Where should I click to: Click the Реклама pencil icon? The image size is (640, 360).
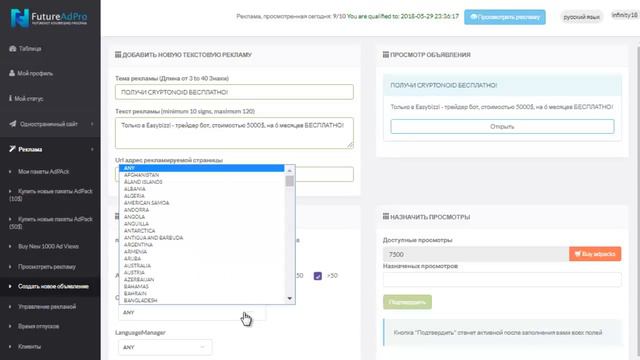tap(12, 149)
